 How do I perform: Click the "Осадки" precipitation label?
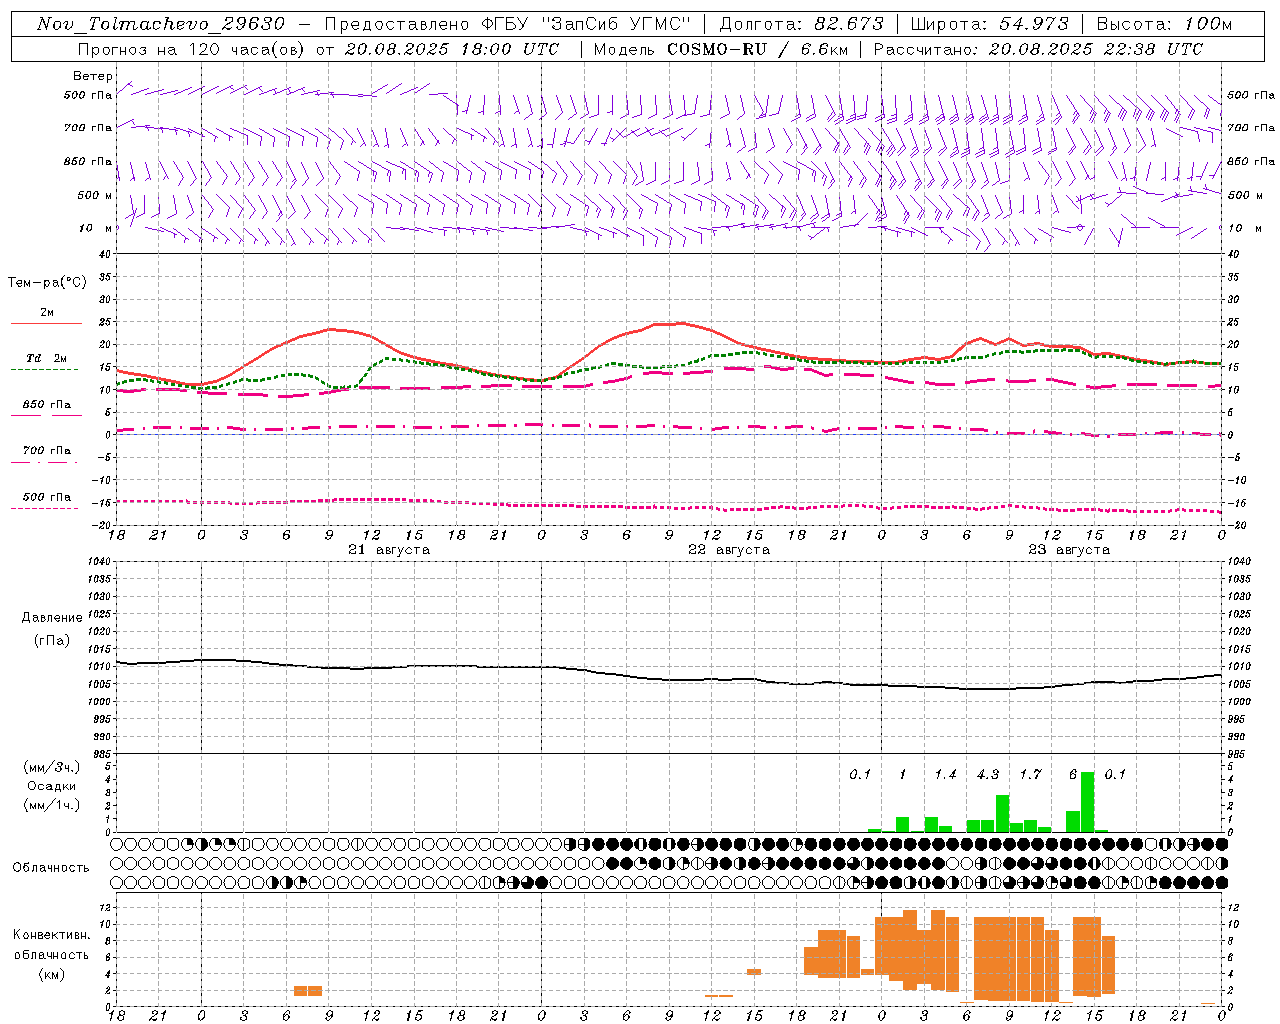click(x=51, y=786)
